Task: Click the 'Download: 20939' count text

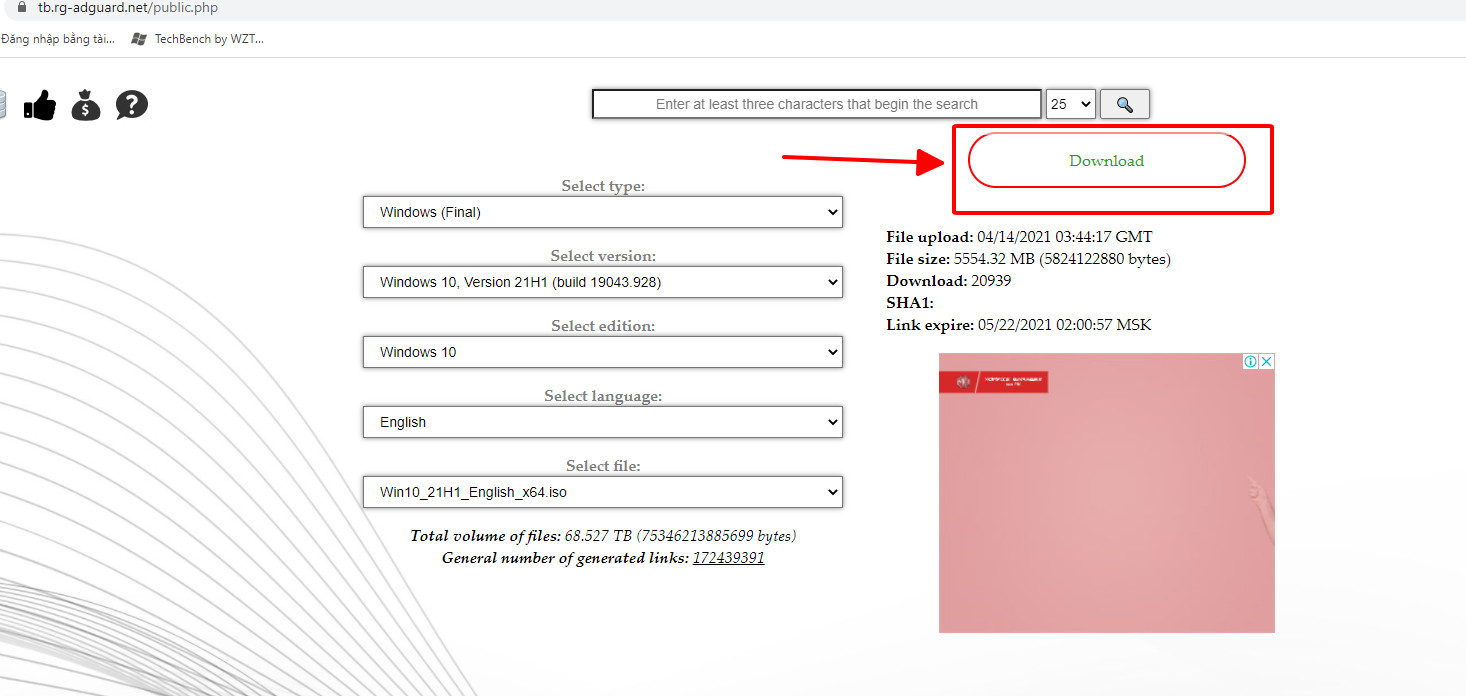Action: [x=949, y=281]
